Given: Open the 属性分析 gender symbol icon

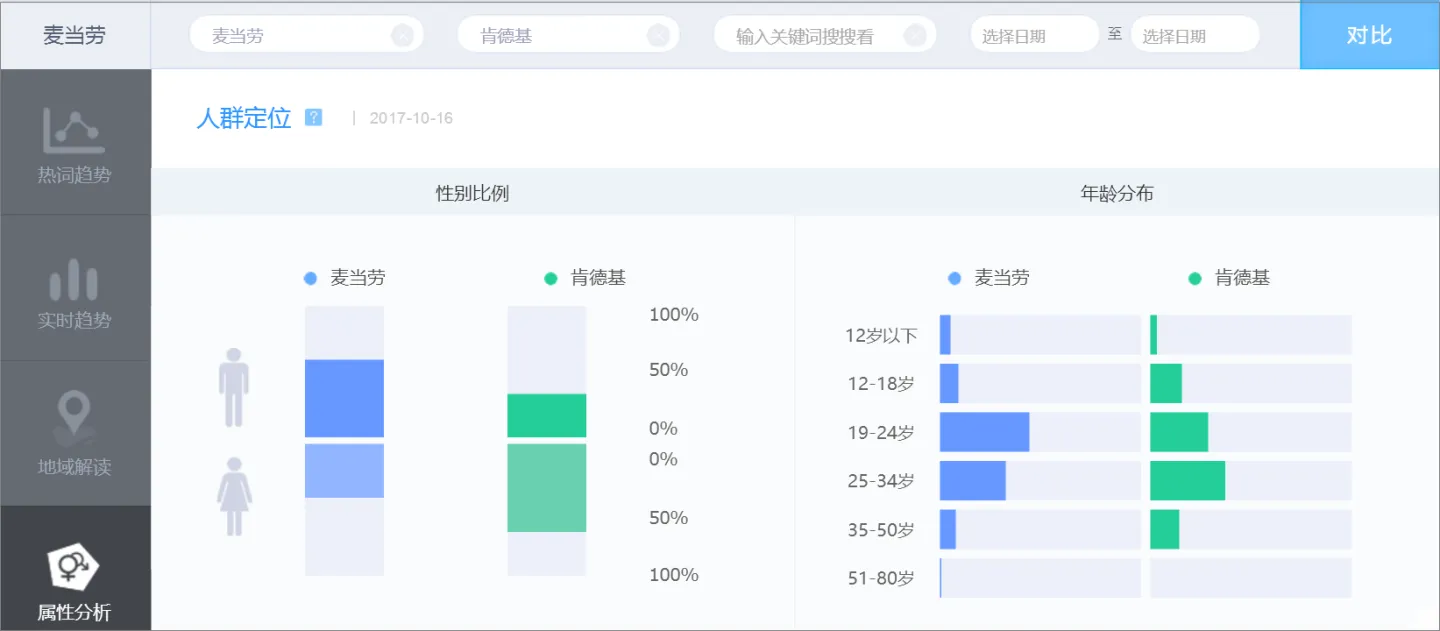Looking at the screenshot, I should coord(74,567).
